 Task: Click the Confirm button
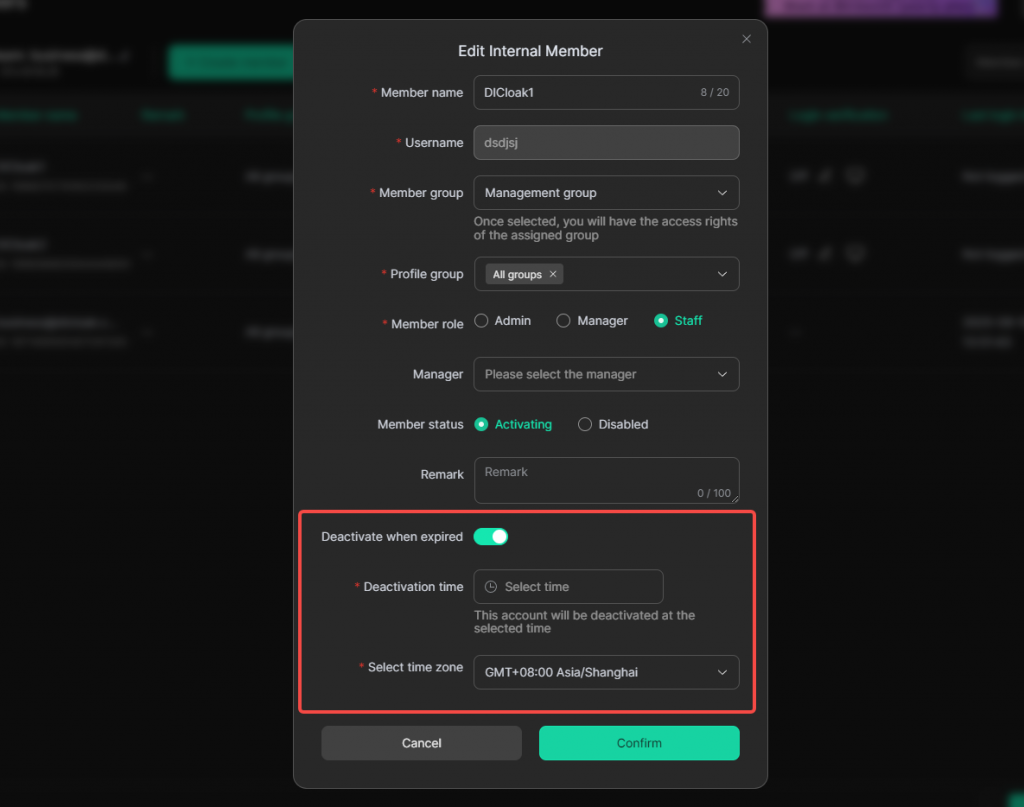click(x=639, y=743)
